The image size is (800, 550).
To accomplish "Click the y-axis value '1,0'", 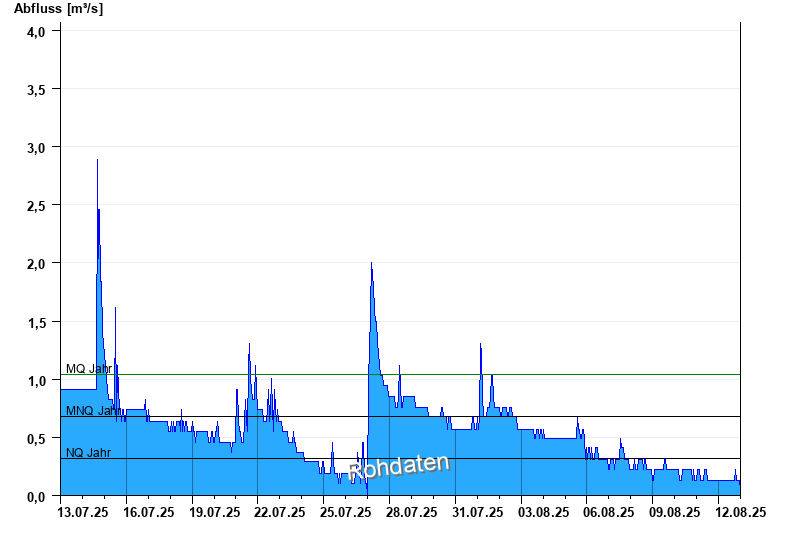I will coord(36,382).
